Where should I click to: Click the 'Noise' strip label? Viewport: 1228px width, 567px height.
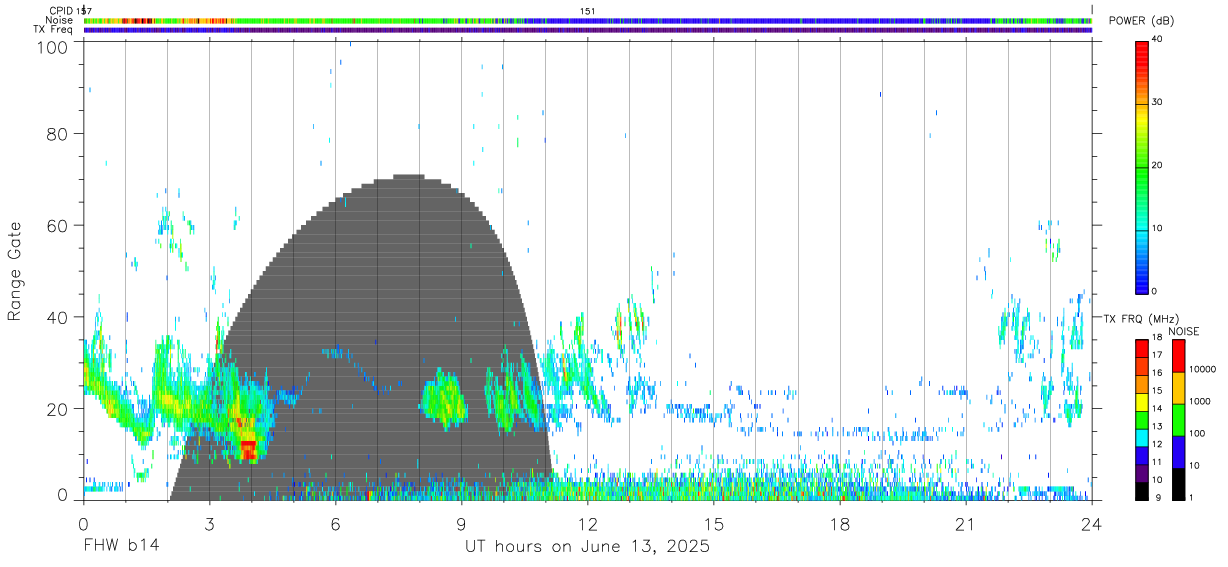[59, 20]
